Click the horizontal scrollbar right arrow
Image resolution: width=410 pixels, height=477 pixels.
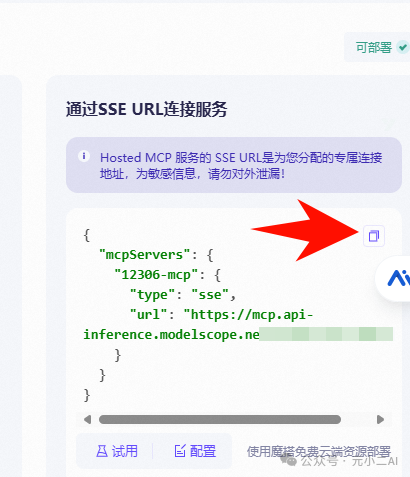[x=380, y=419]
